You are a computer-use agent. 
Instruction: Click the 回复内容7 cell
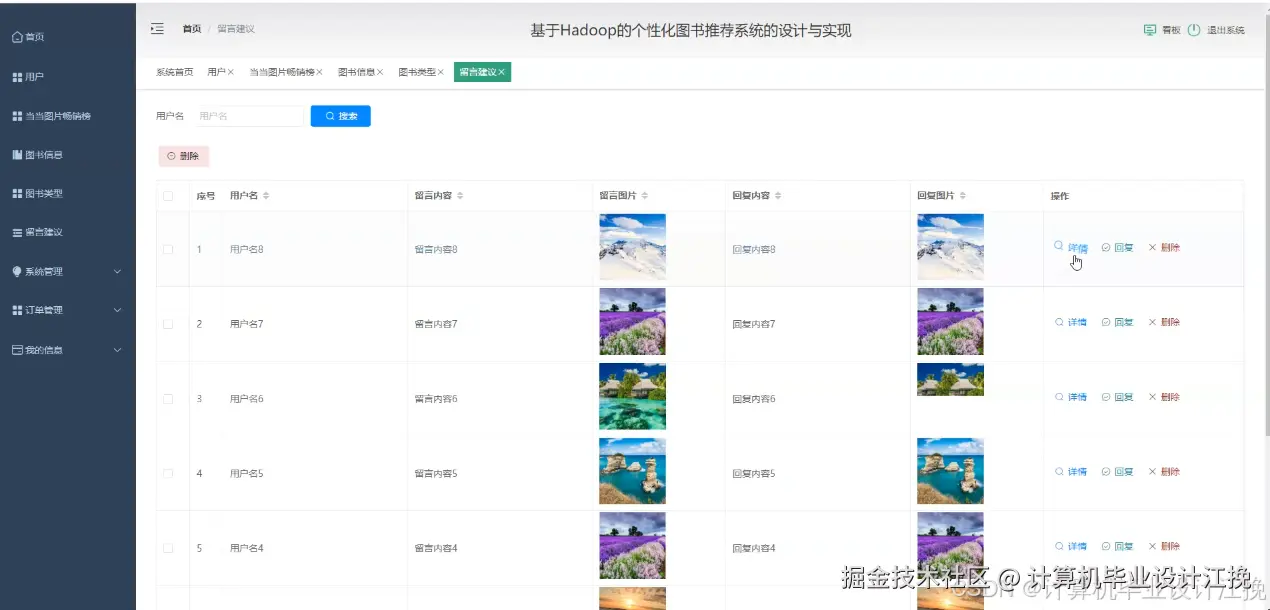[754, 324]
